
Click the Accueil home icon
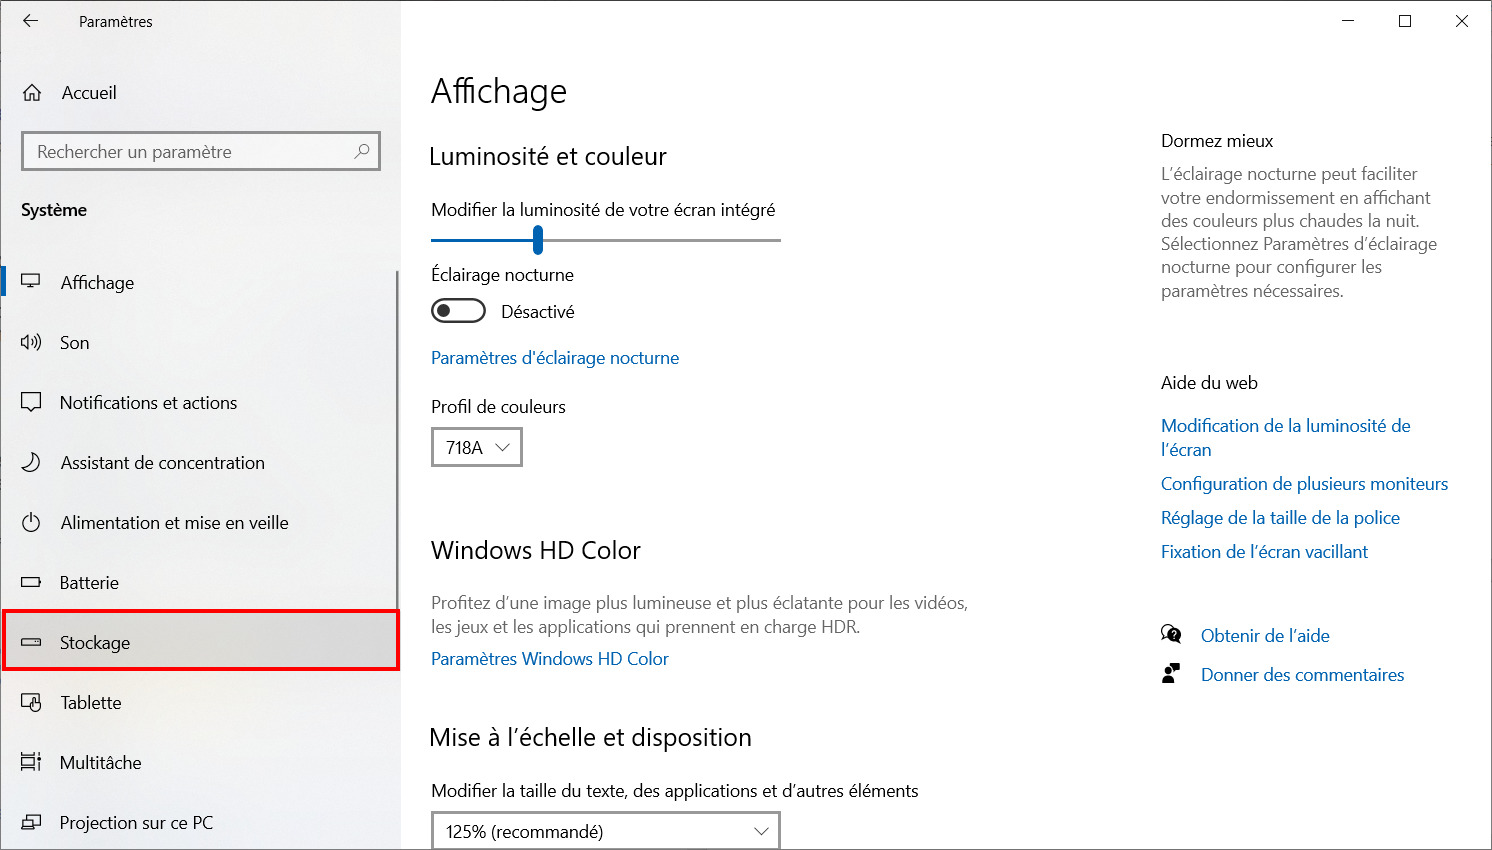tap(32, 93)
